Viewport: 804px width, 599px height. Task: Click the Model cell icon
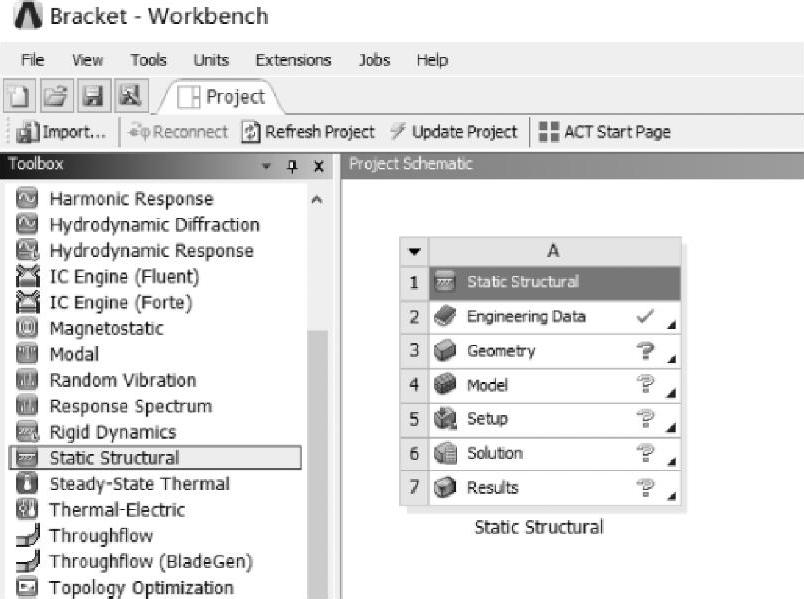coord(445,385)
